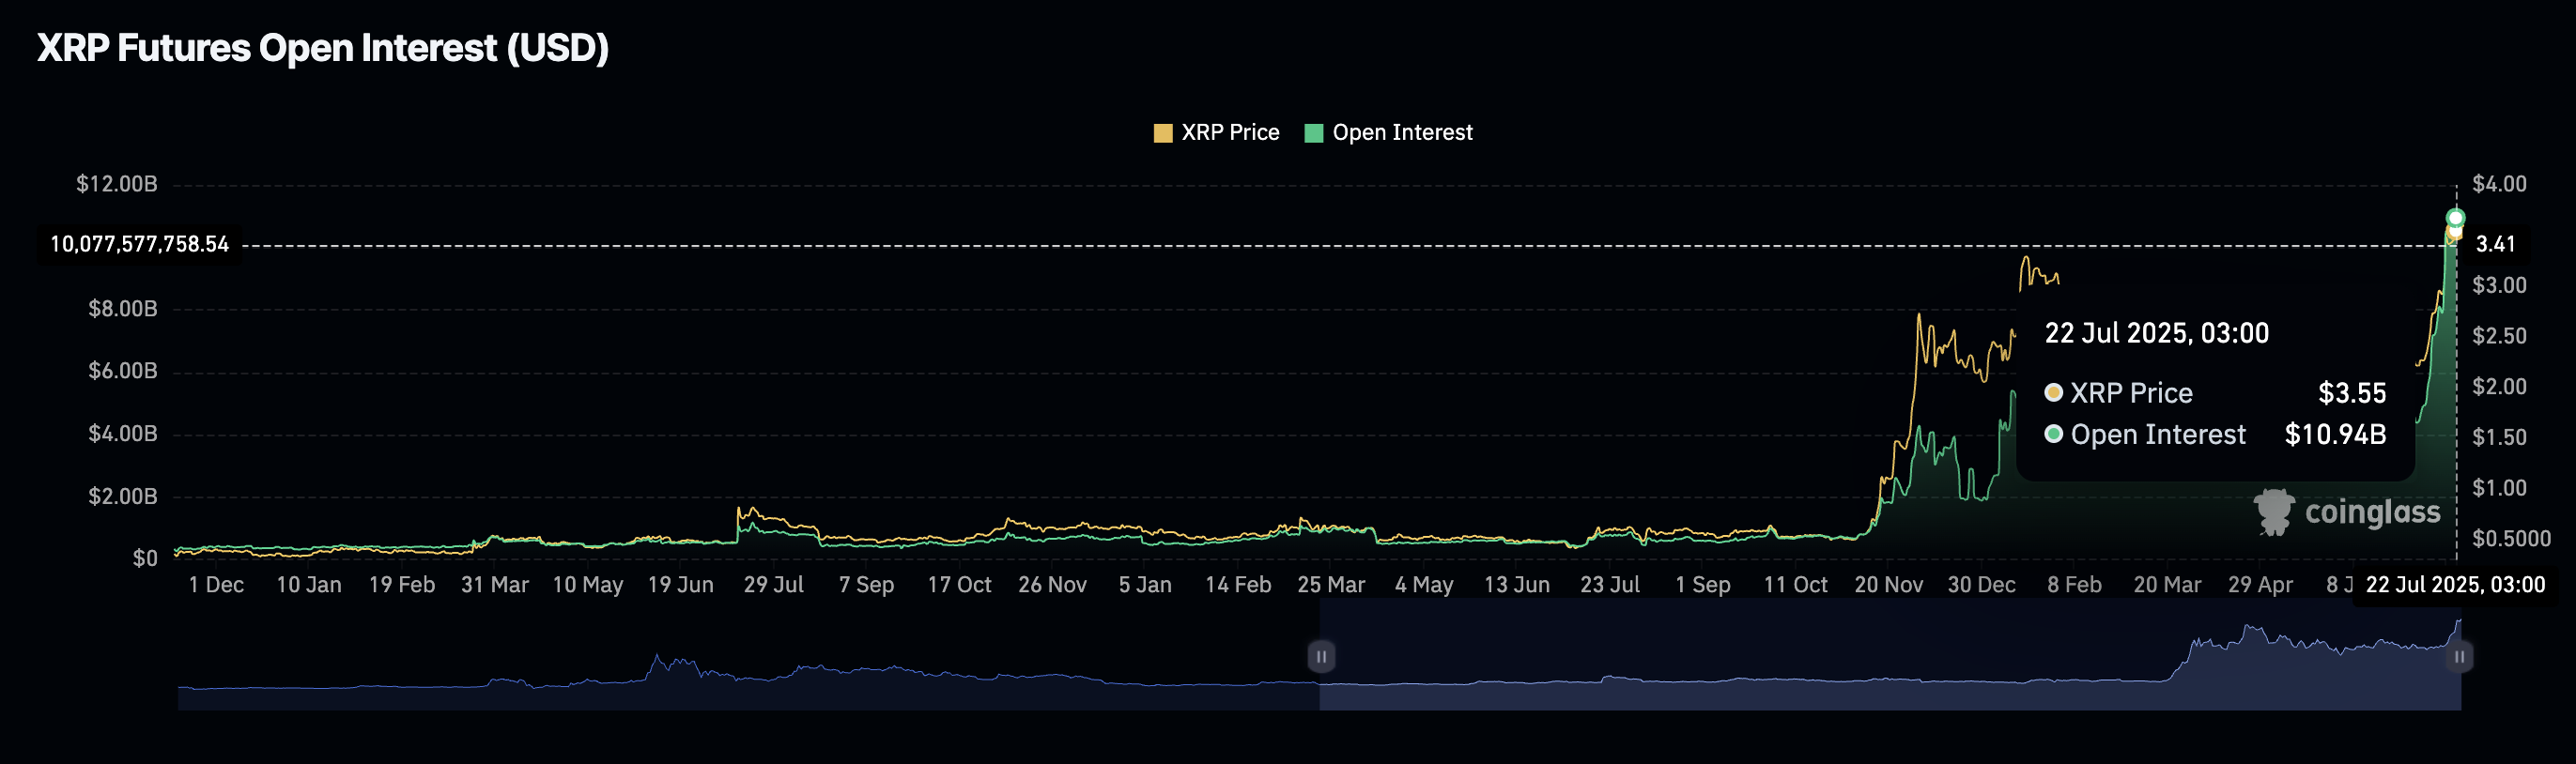2576x764 pixels.
Task: Toggle the Open Interest legend series
Action: point(1388,133)
